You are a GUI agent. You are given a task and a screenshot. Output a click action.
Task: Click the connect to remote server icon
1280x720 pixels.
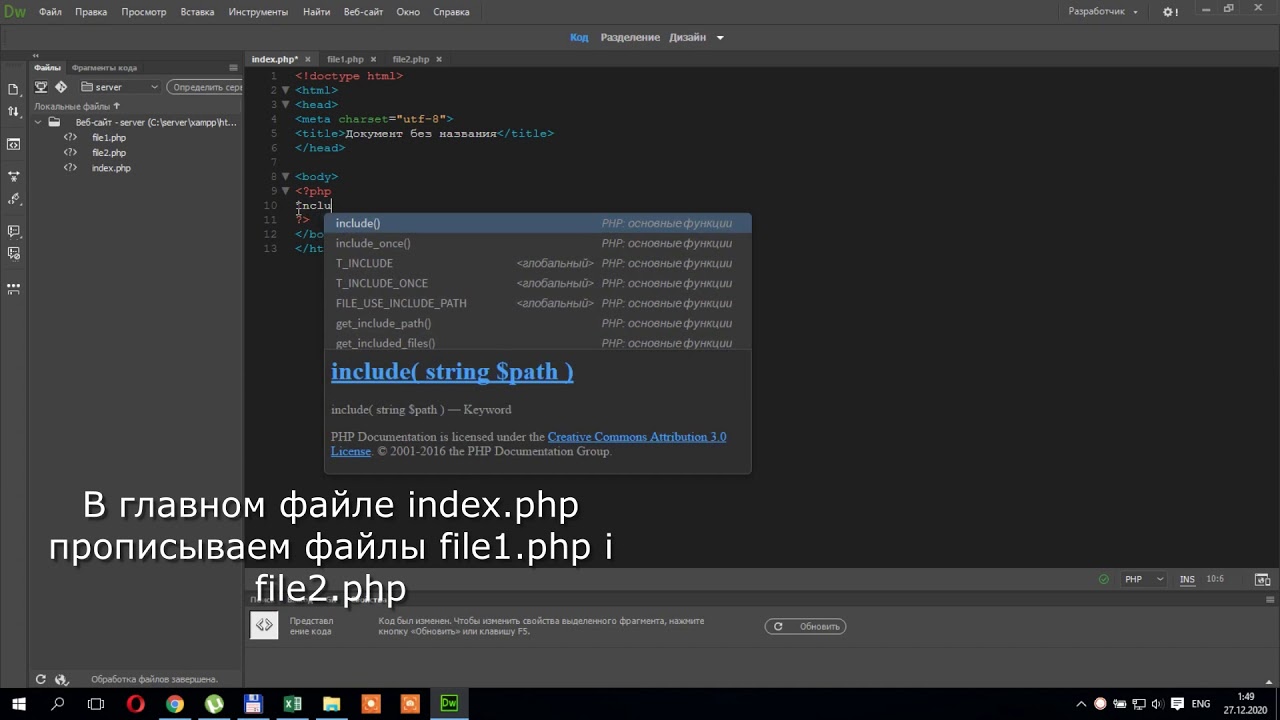click(41, 87)
